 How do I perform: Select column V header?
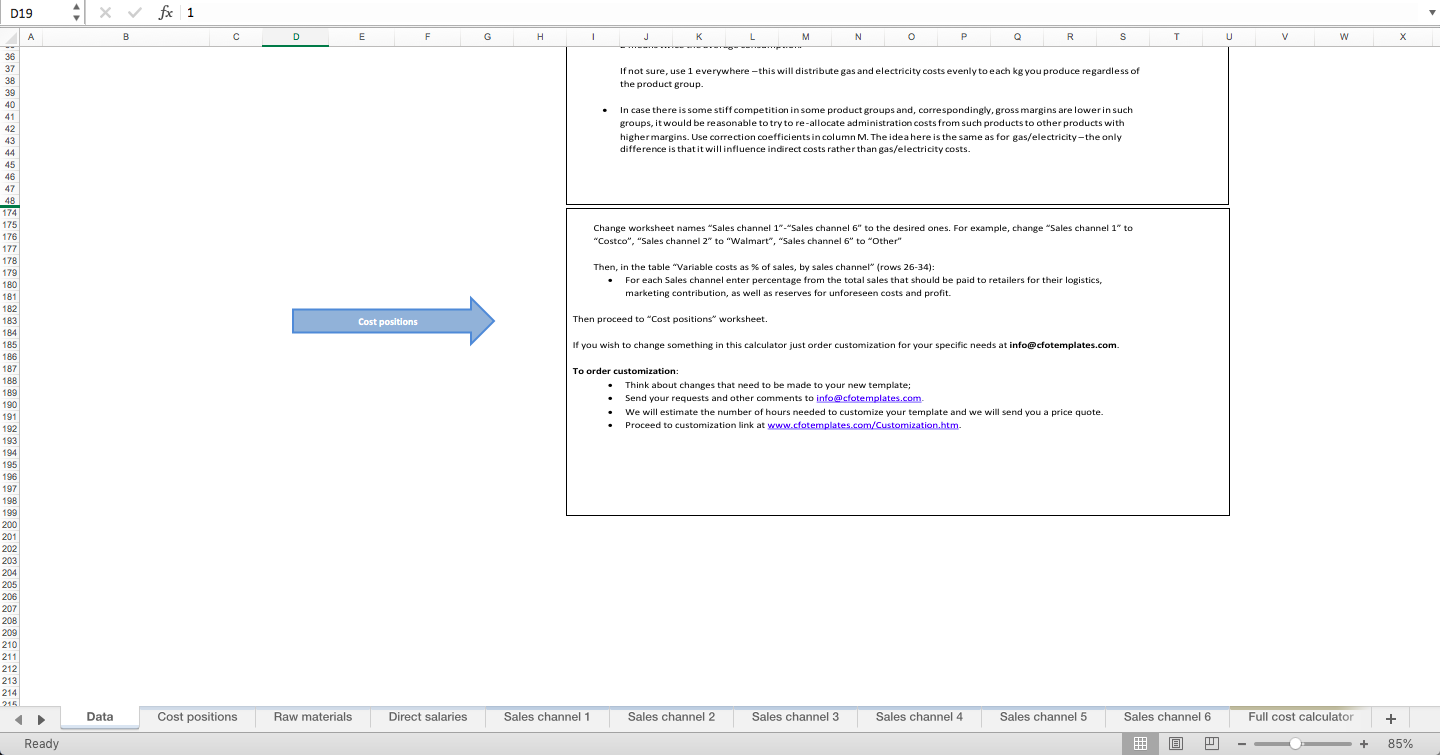[1284, 37]
